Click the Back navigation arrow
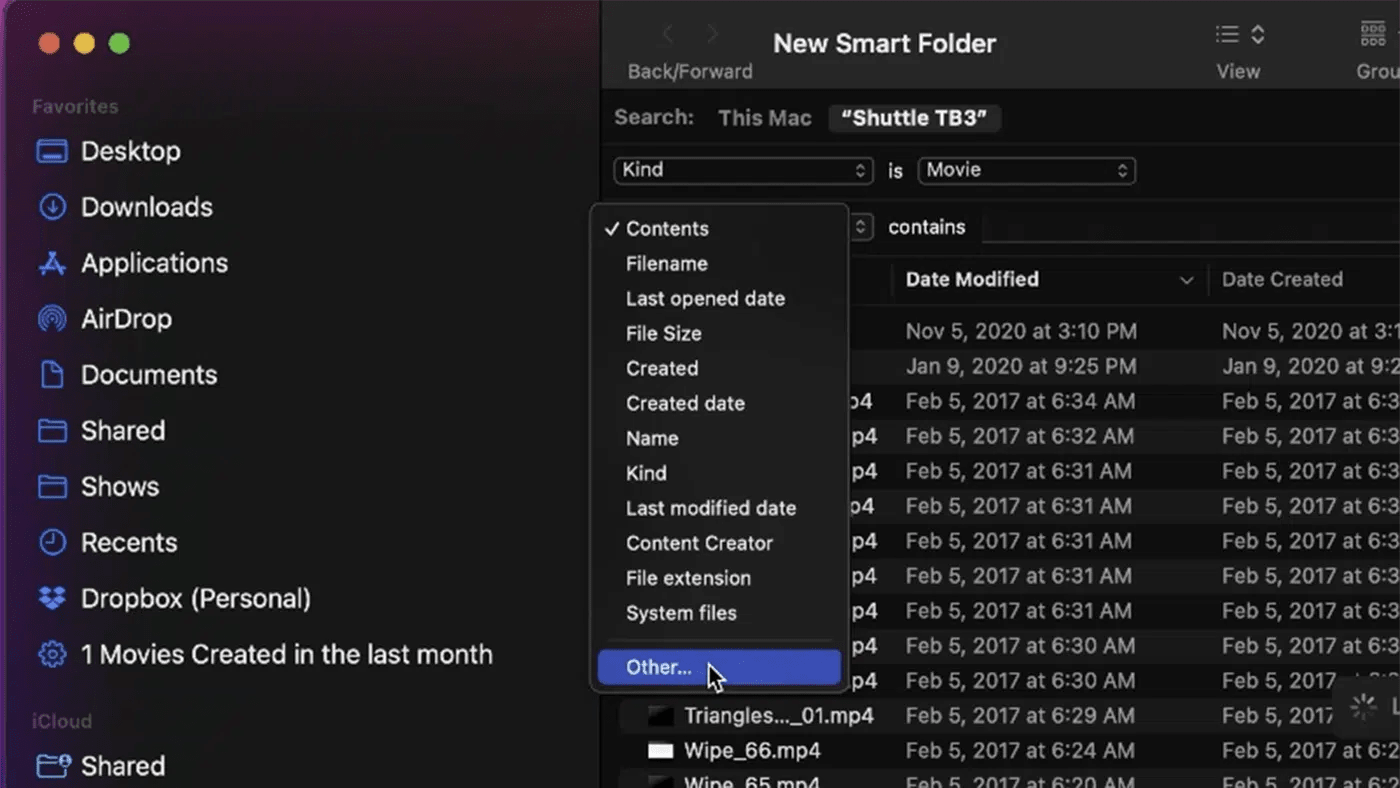Image resolution: width=1400 pixels, height=788 pixels. click(667, 34)
